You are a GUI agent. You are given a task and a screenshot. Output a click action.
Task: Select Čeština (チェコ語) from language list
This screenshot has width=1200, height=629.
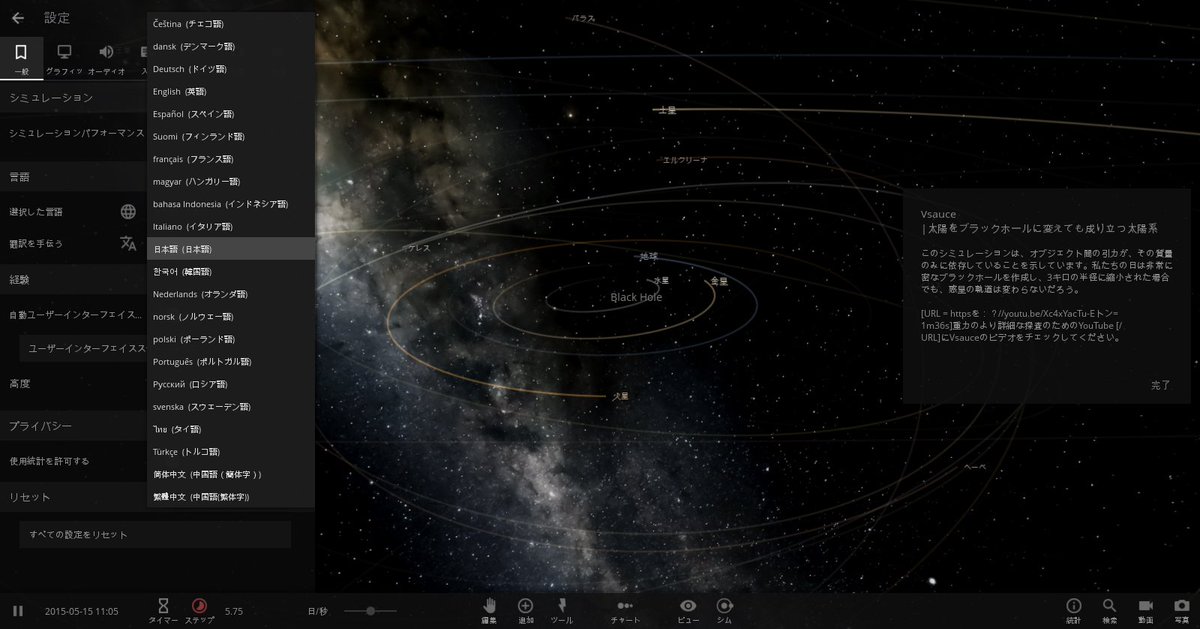pos(231,23)
